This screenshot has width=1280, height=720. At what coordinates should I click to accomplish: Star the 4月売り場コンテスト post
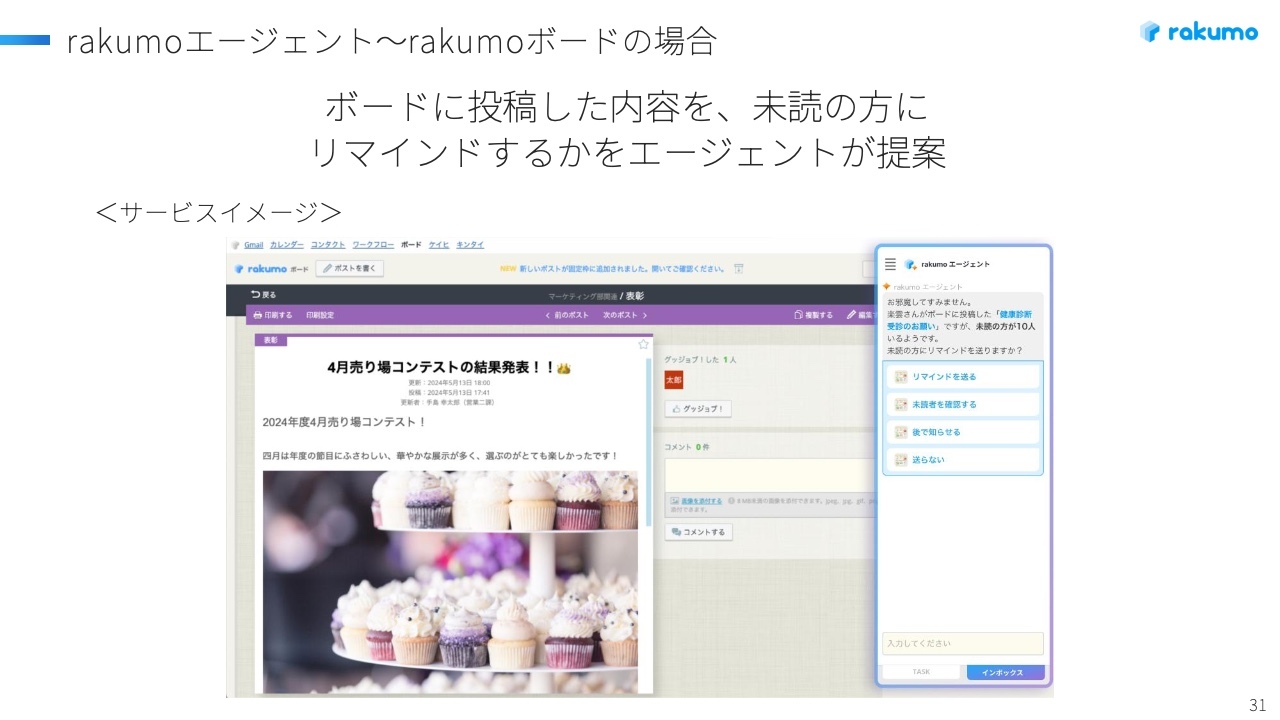[643, 344]
